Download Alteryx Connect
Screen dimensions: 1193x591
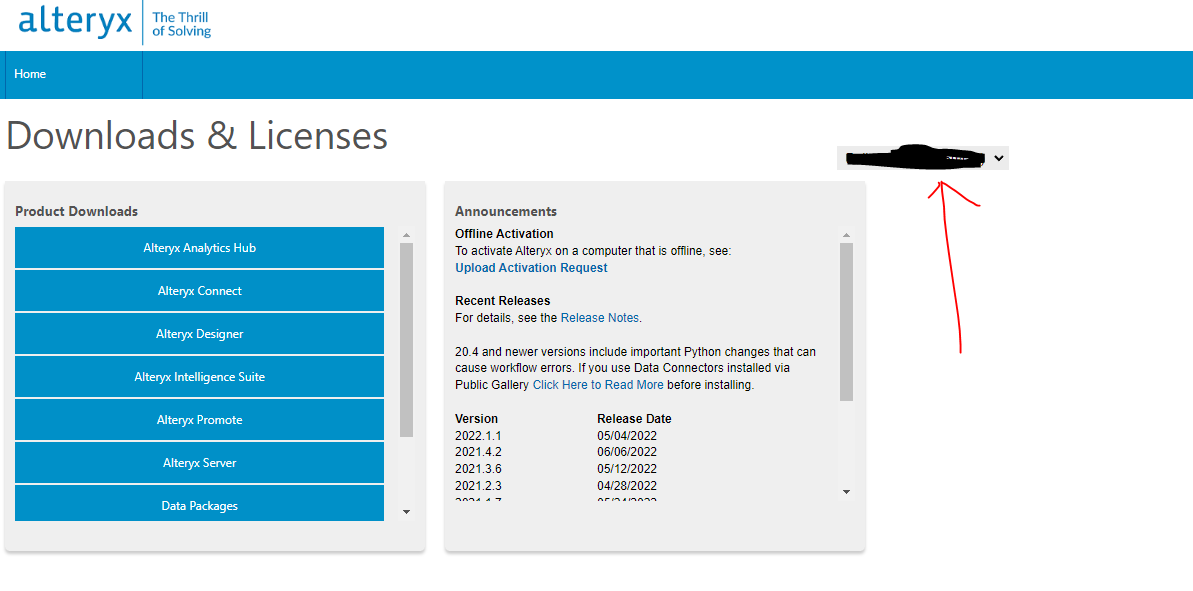tap(199, 290)
